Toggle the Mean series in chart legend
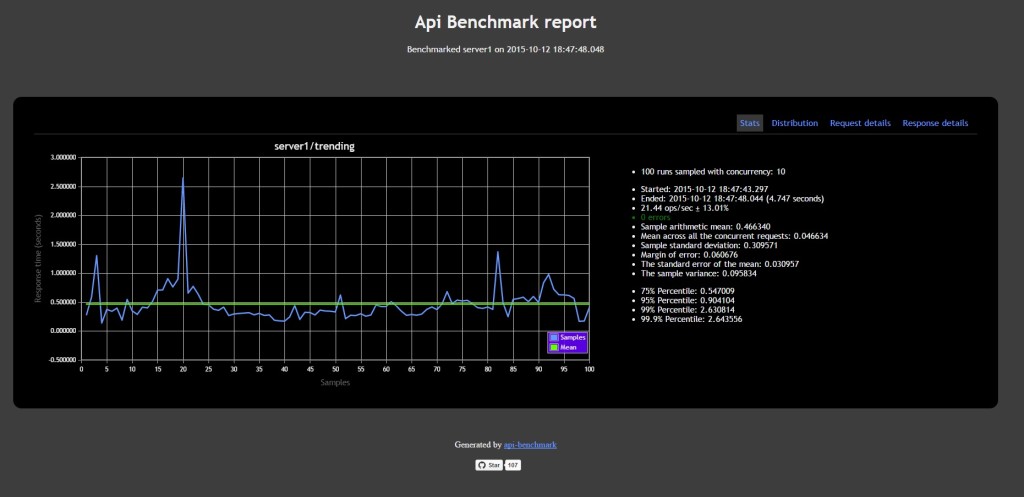This screenshot has width=1024, height=497. [564, 347]
